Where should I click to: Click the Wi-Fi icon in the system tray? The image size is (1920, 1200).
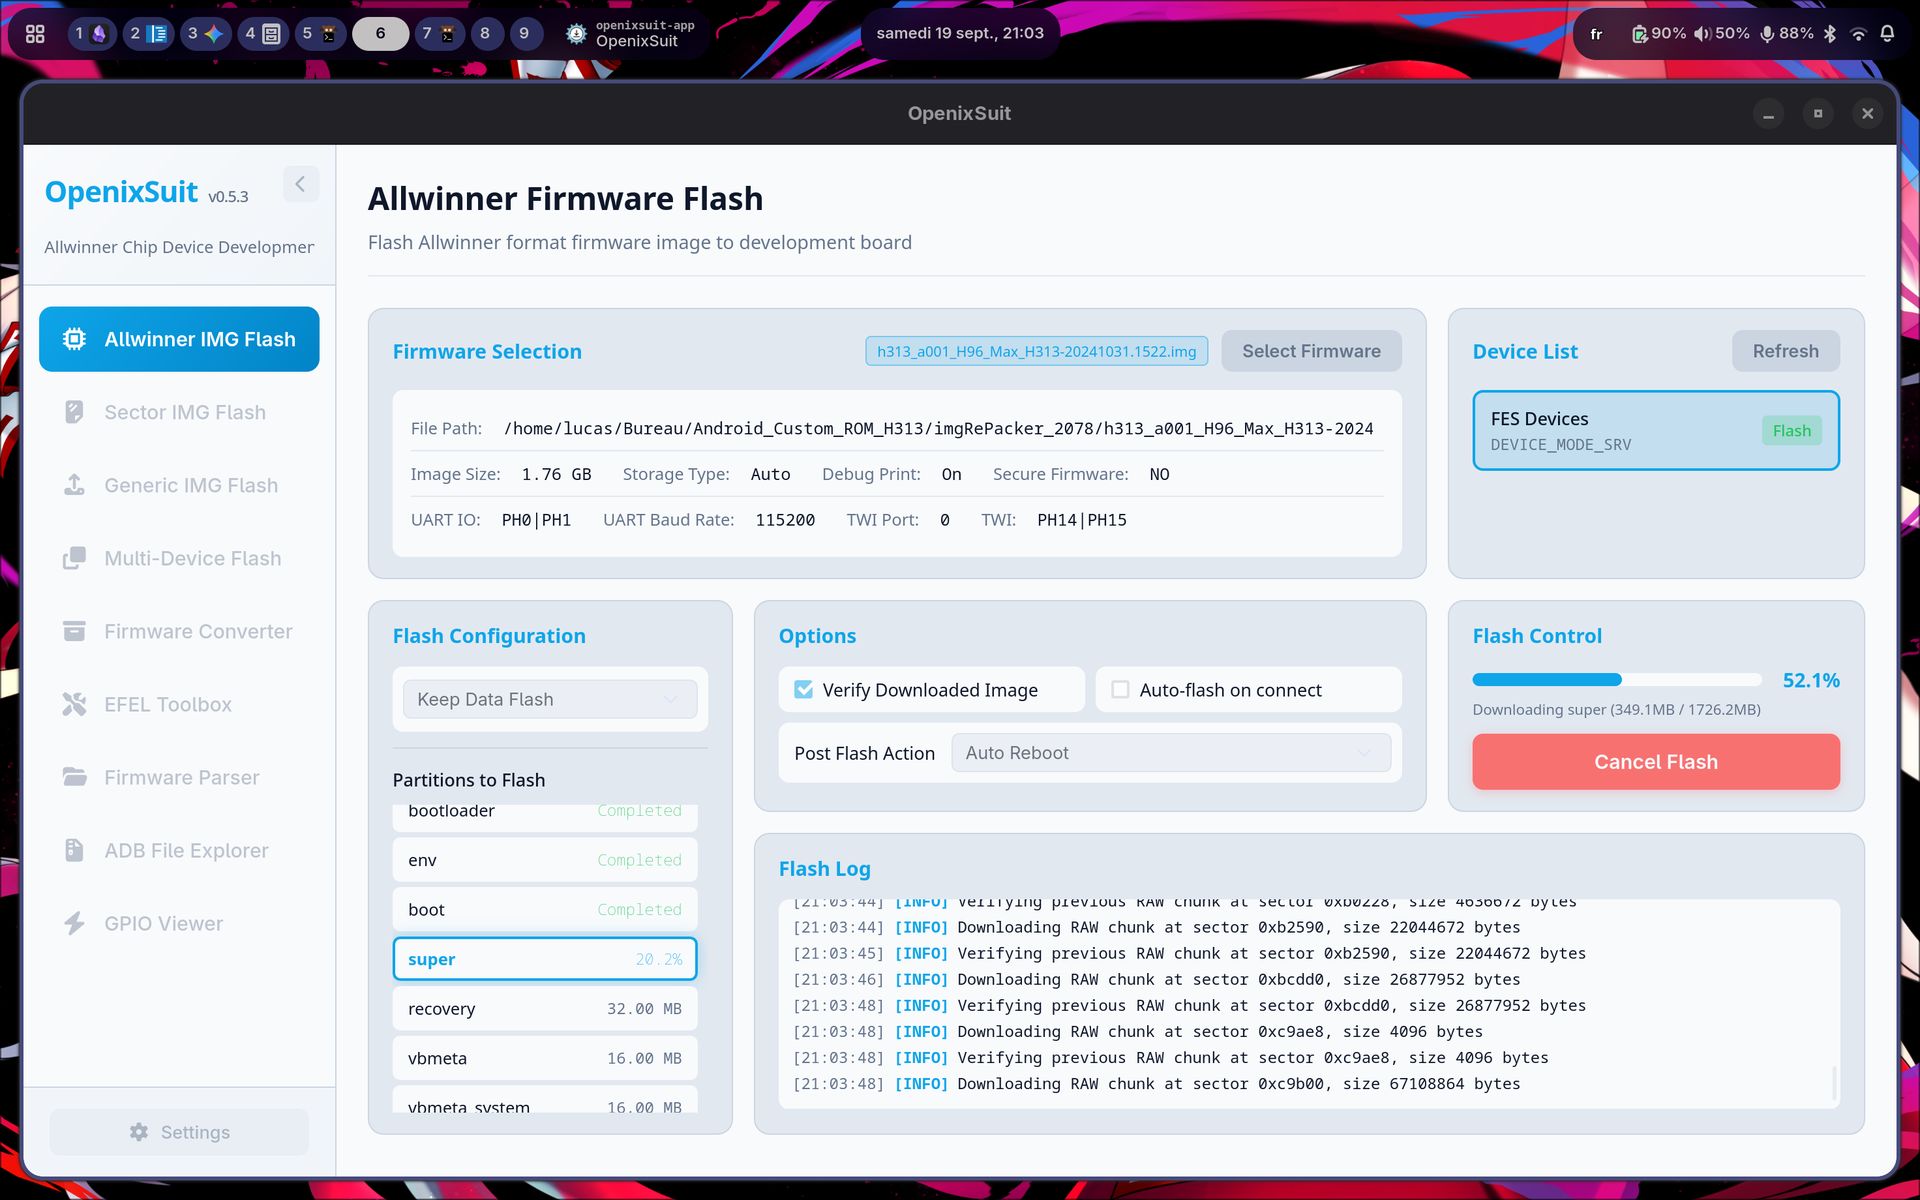pos(1858,33)
